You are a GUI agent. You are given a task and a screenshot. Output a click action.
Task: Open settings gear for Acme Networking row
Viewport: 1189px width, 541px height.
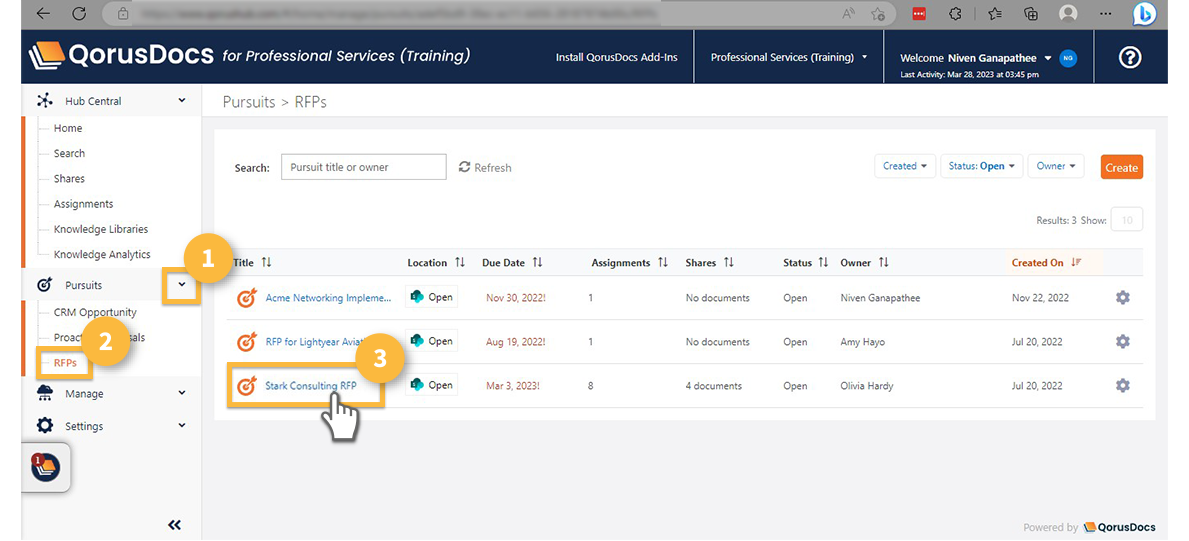(x=1122, y=297)
